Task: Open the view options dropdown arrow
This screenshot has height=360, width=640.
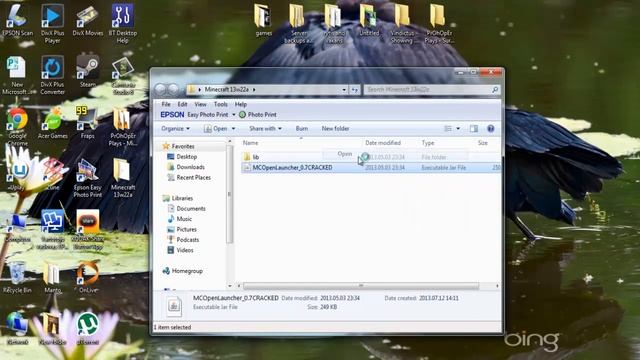Action: (458, 129)
